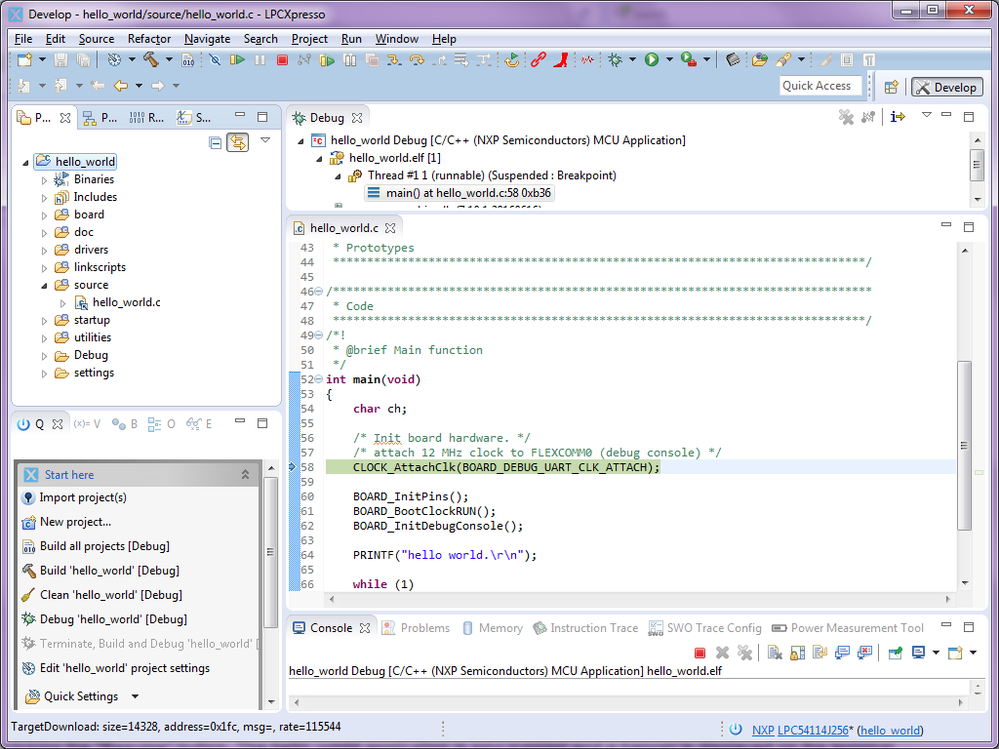
Task: Click the Step Into toolbar icon
Action: [x=394, y=60]
